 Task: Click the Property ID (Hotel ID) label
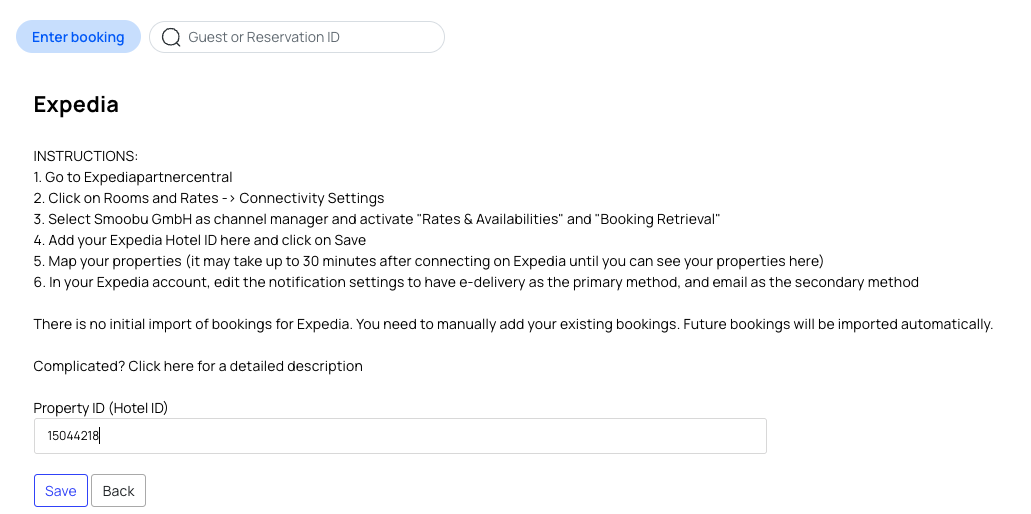click(101, 408)
